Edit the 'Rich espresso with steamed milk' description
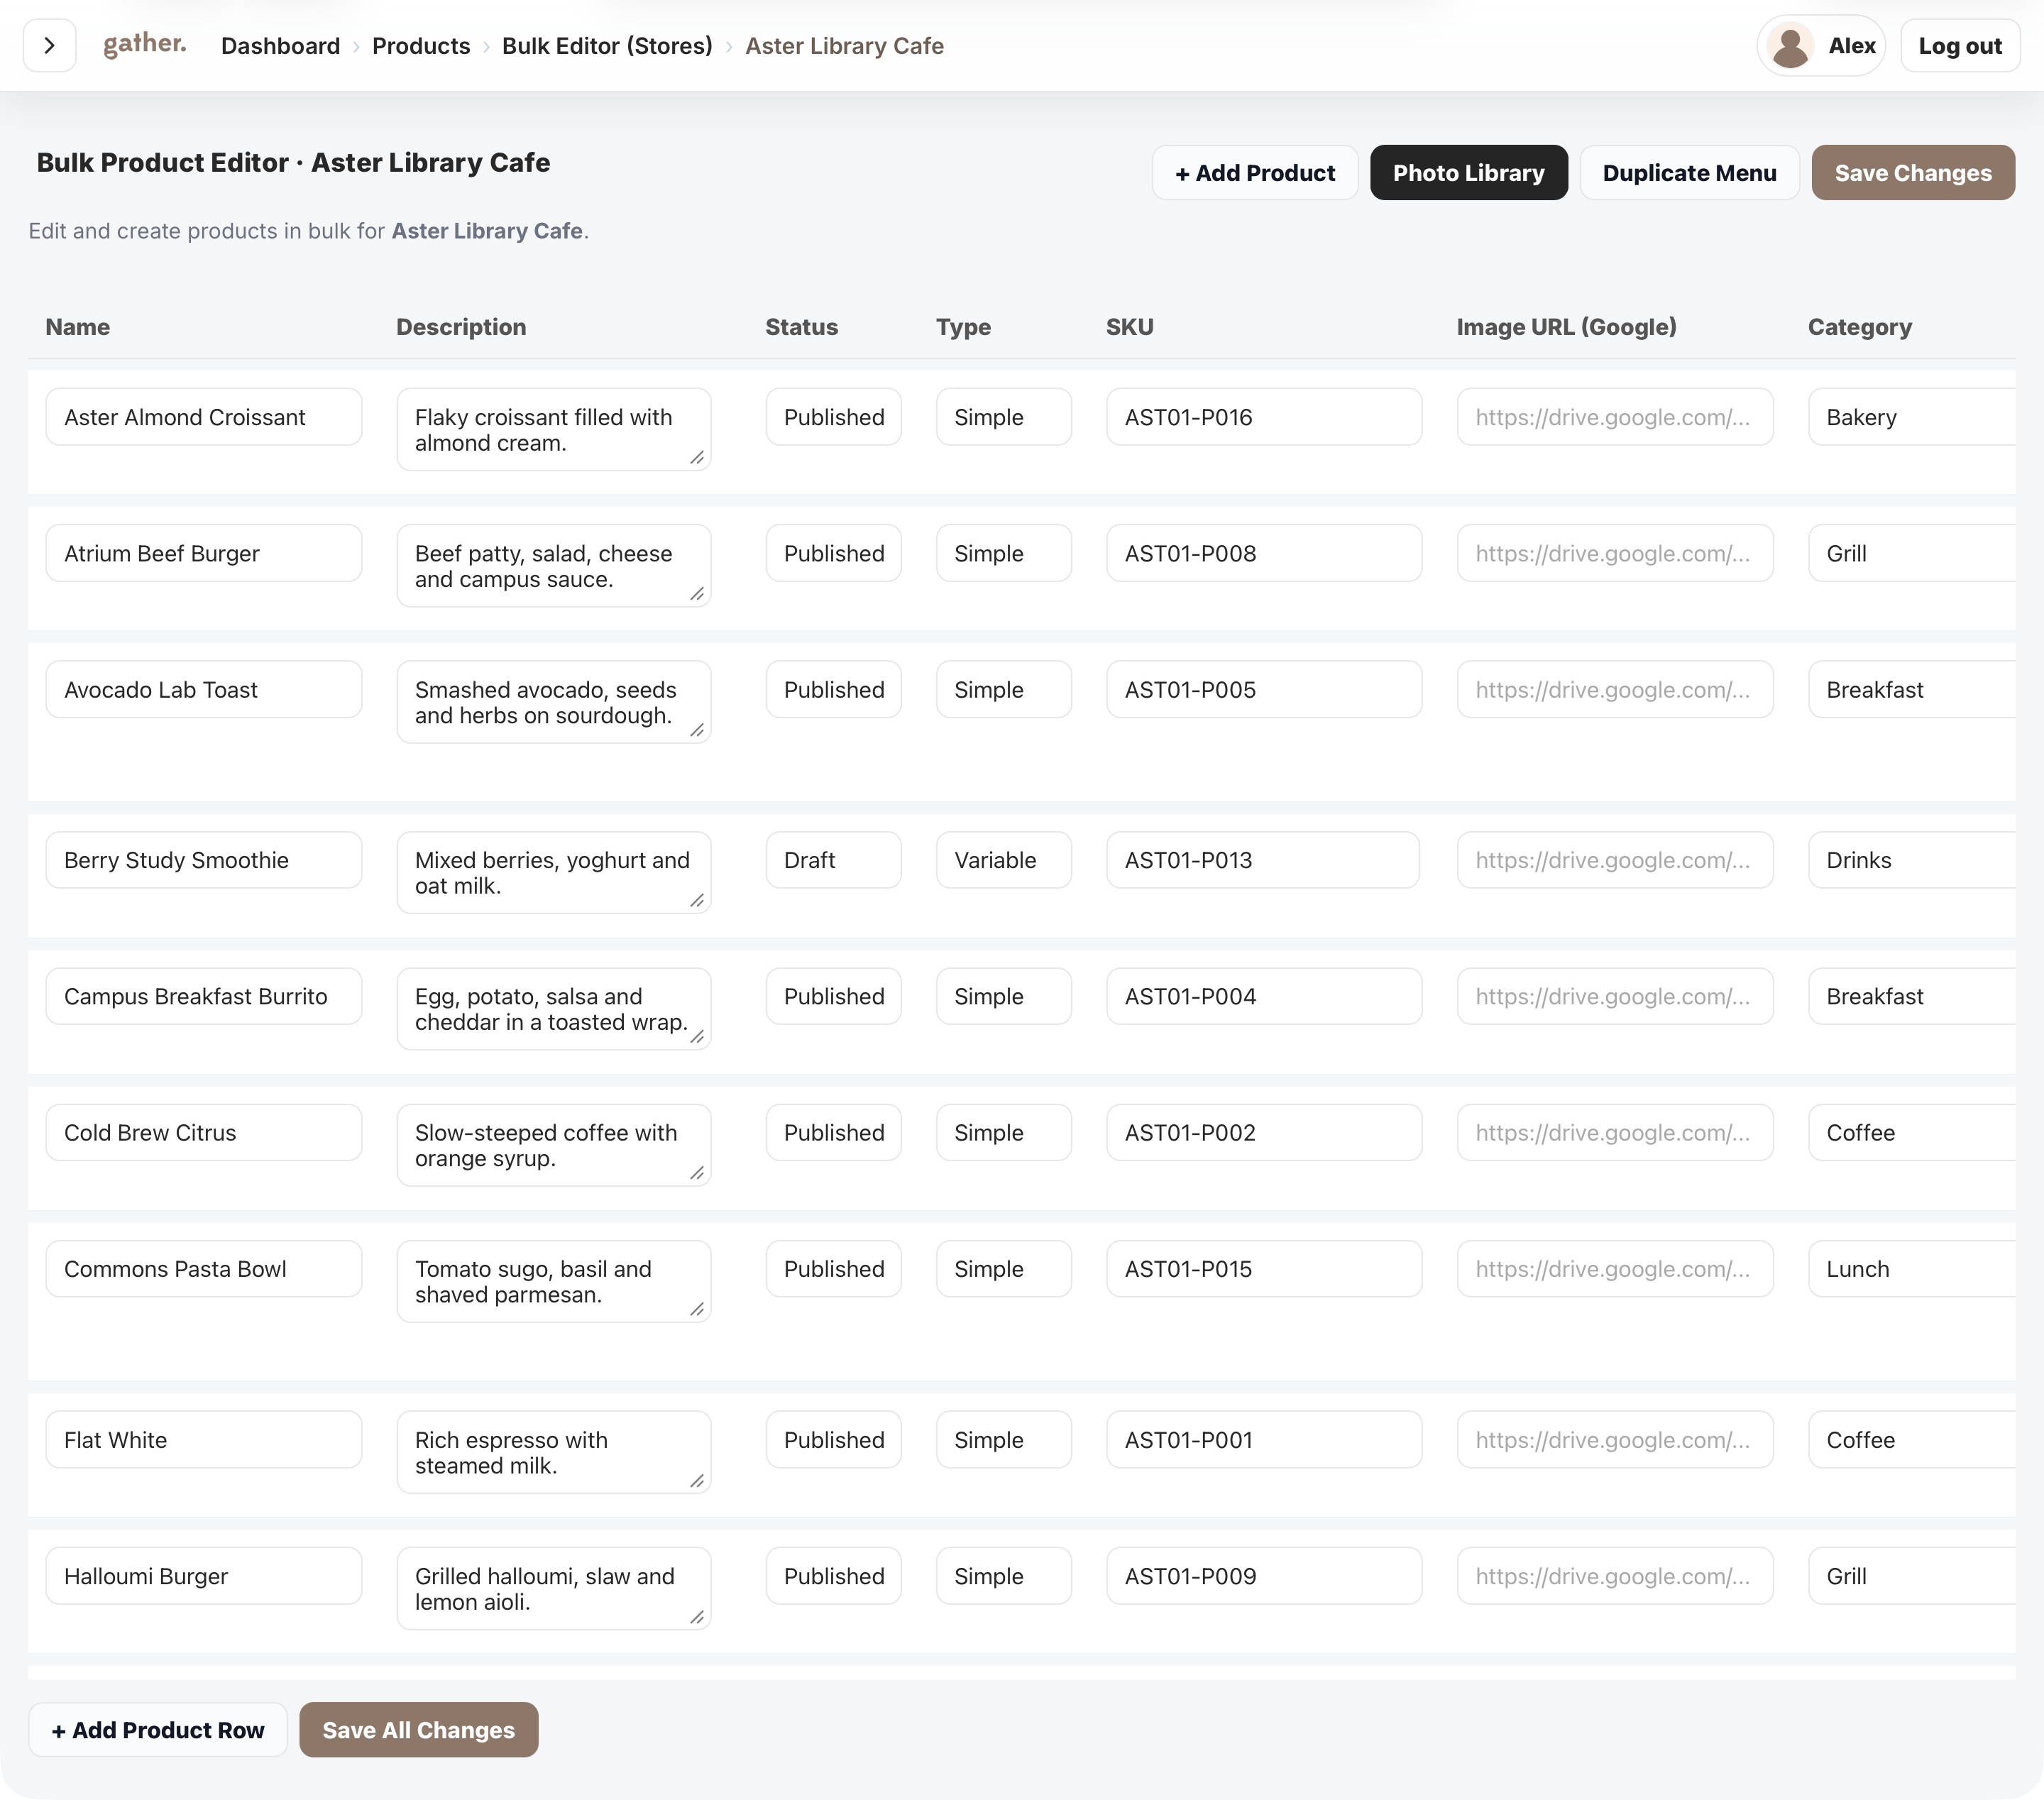Screen dimensions: 2044x1800 click(554, 1453)
